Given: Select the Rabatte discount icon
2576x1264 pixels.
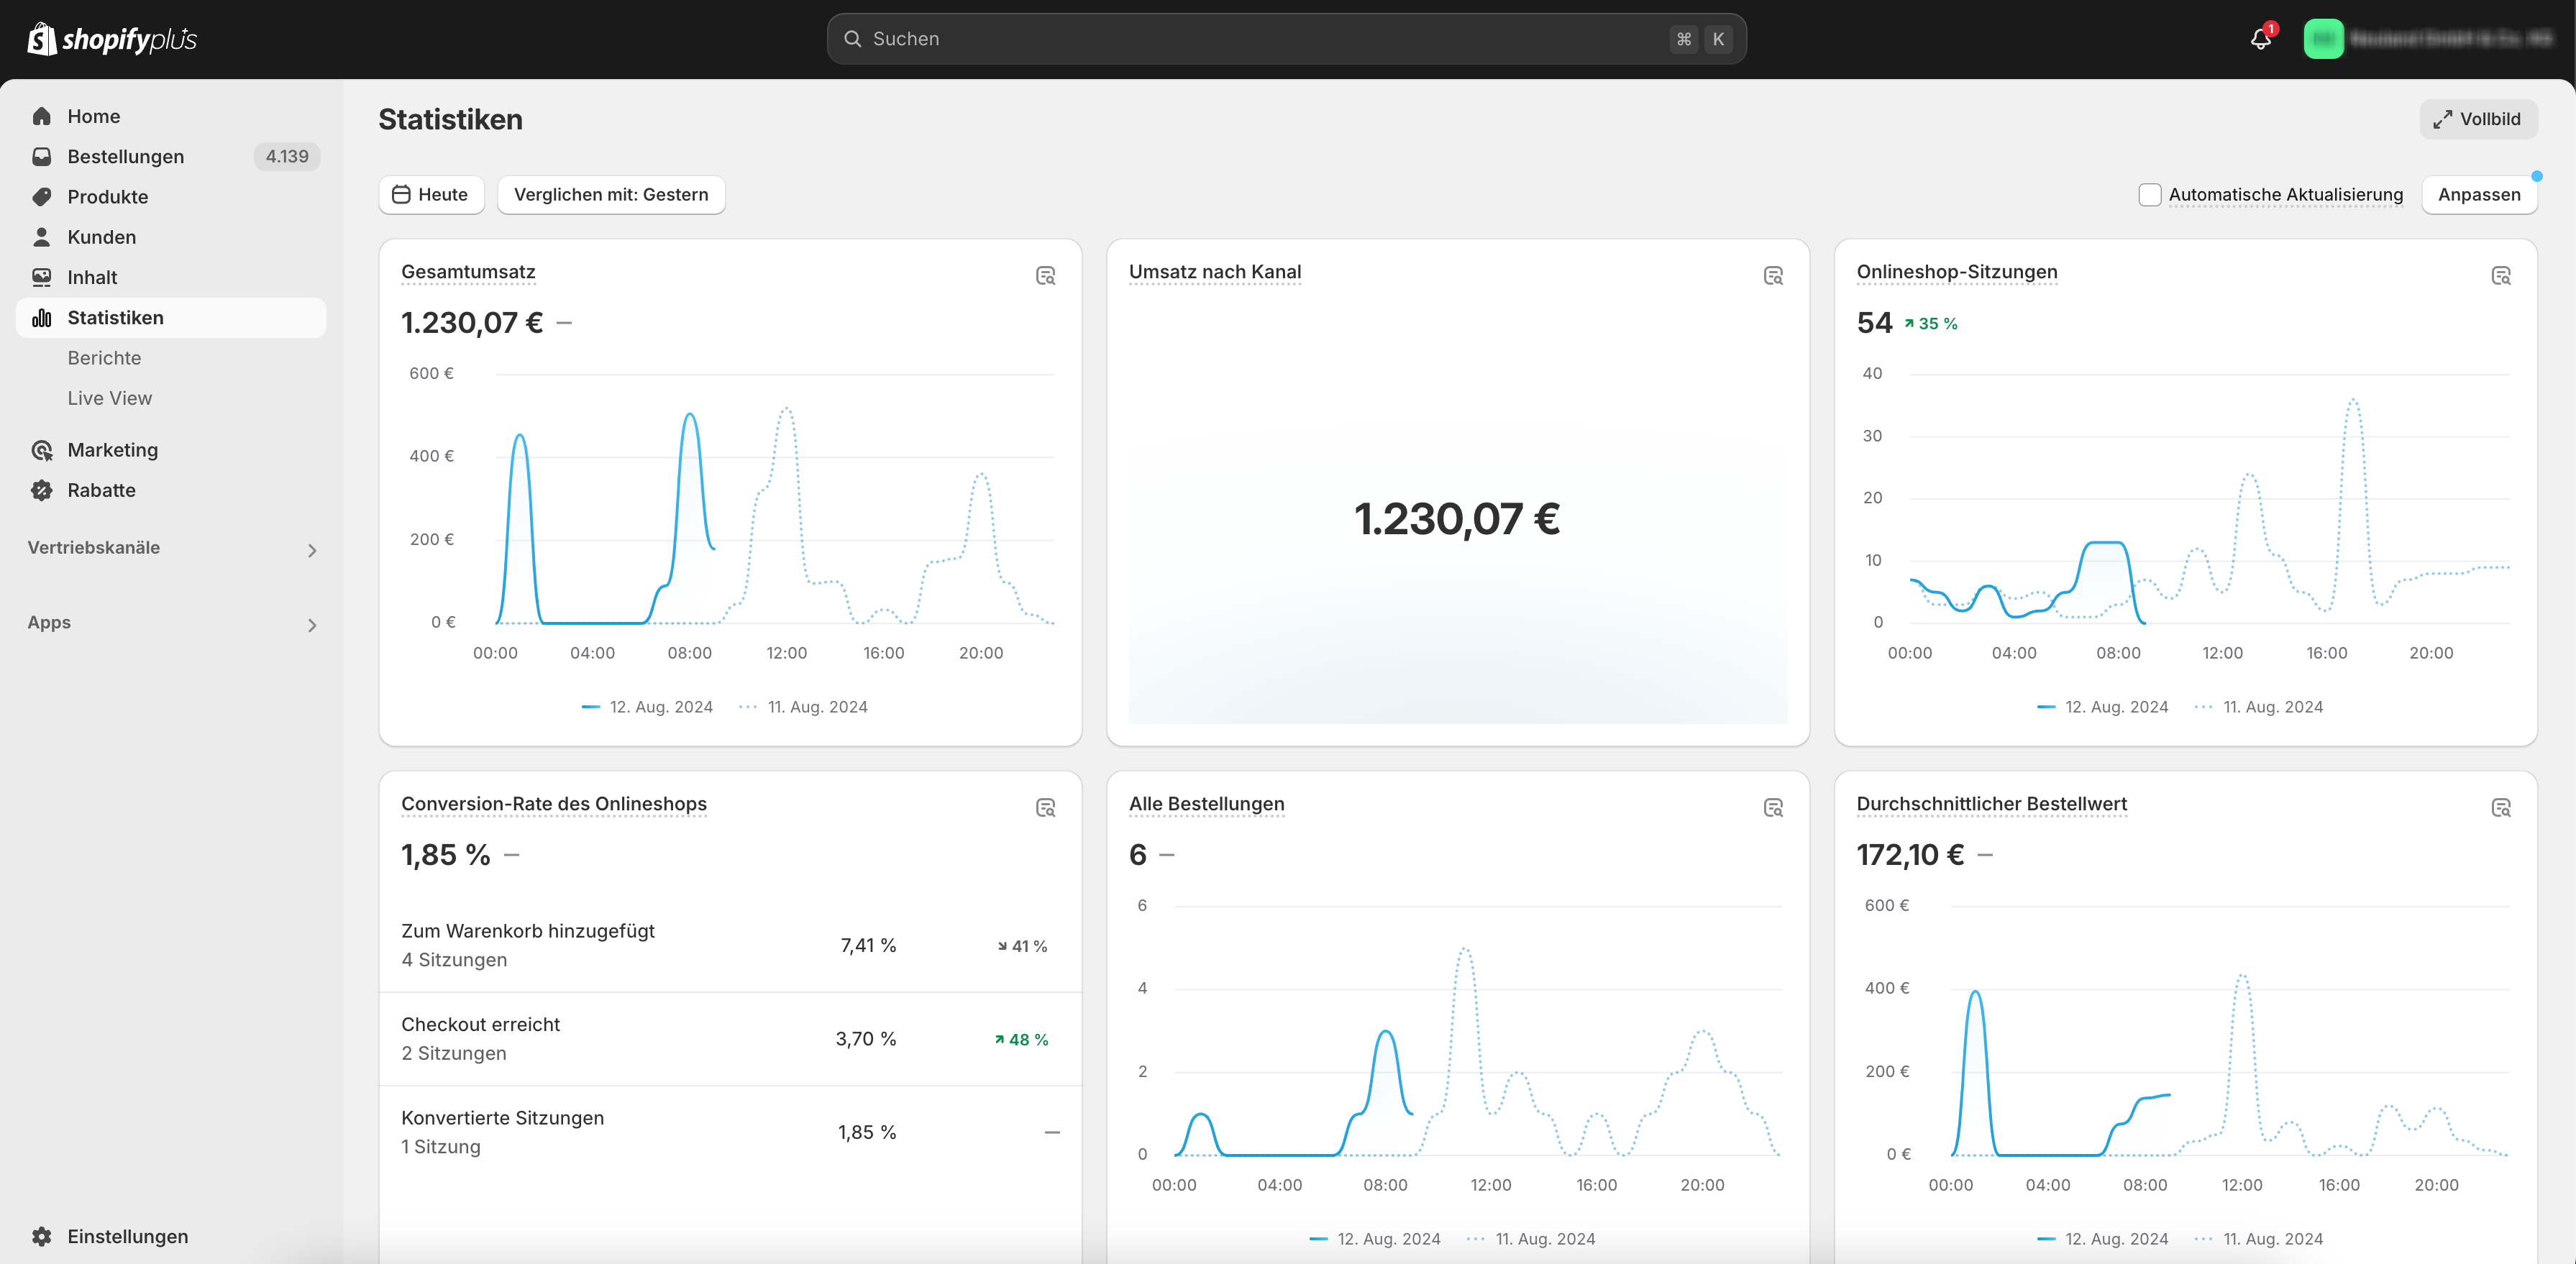Looking at the screenshot, I should (42, 490).
